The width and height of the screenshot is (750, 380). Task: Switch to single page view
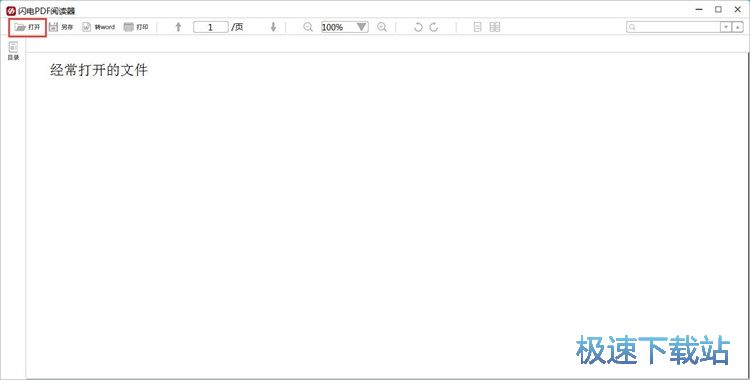(477, 27)
